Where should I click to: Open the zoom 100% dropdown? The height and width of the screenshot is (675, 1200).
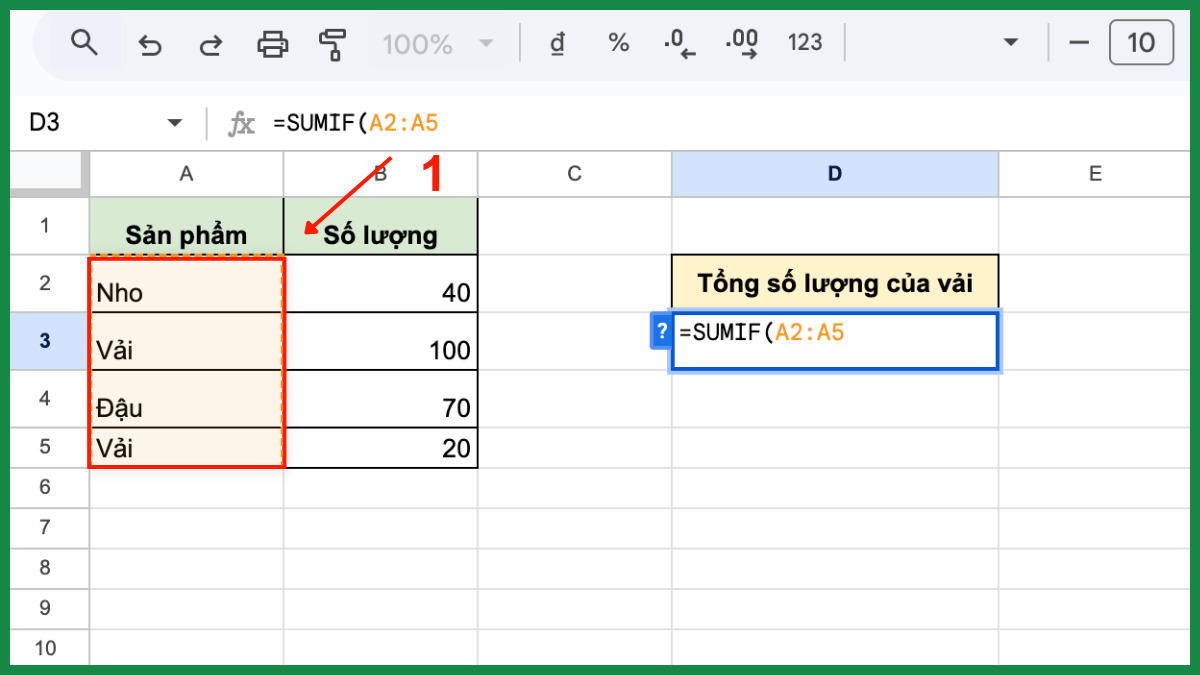tap(437, 43)
